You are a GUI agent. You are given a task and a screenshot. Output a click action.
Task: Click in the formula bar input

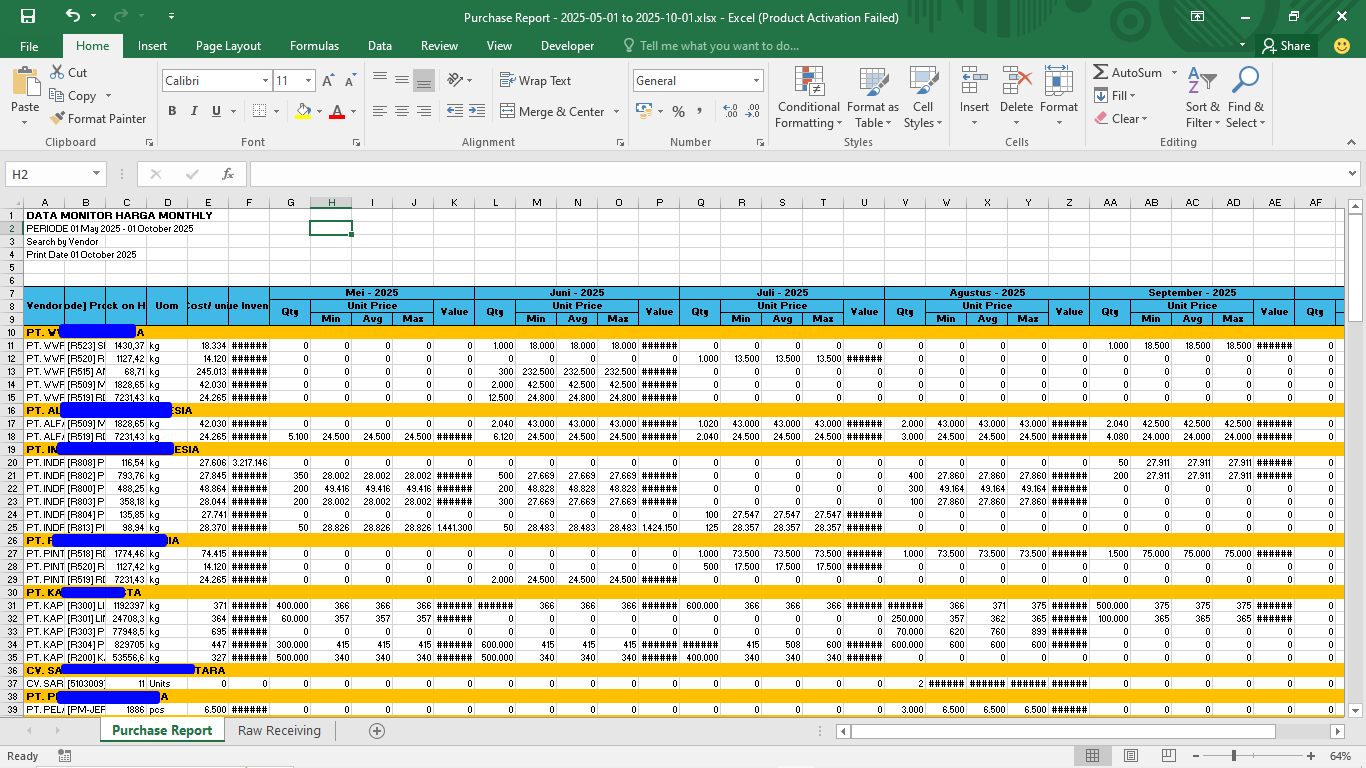click(797, 174)
